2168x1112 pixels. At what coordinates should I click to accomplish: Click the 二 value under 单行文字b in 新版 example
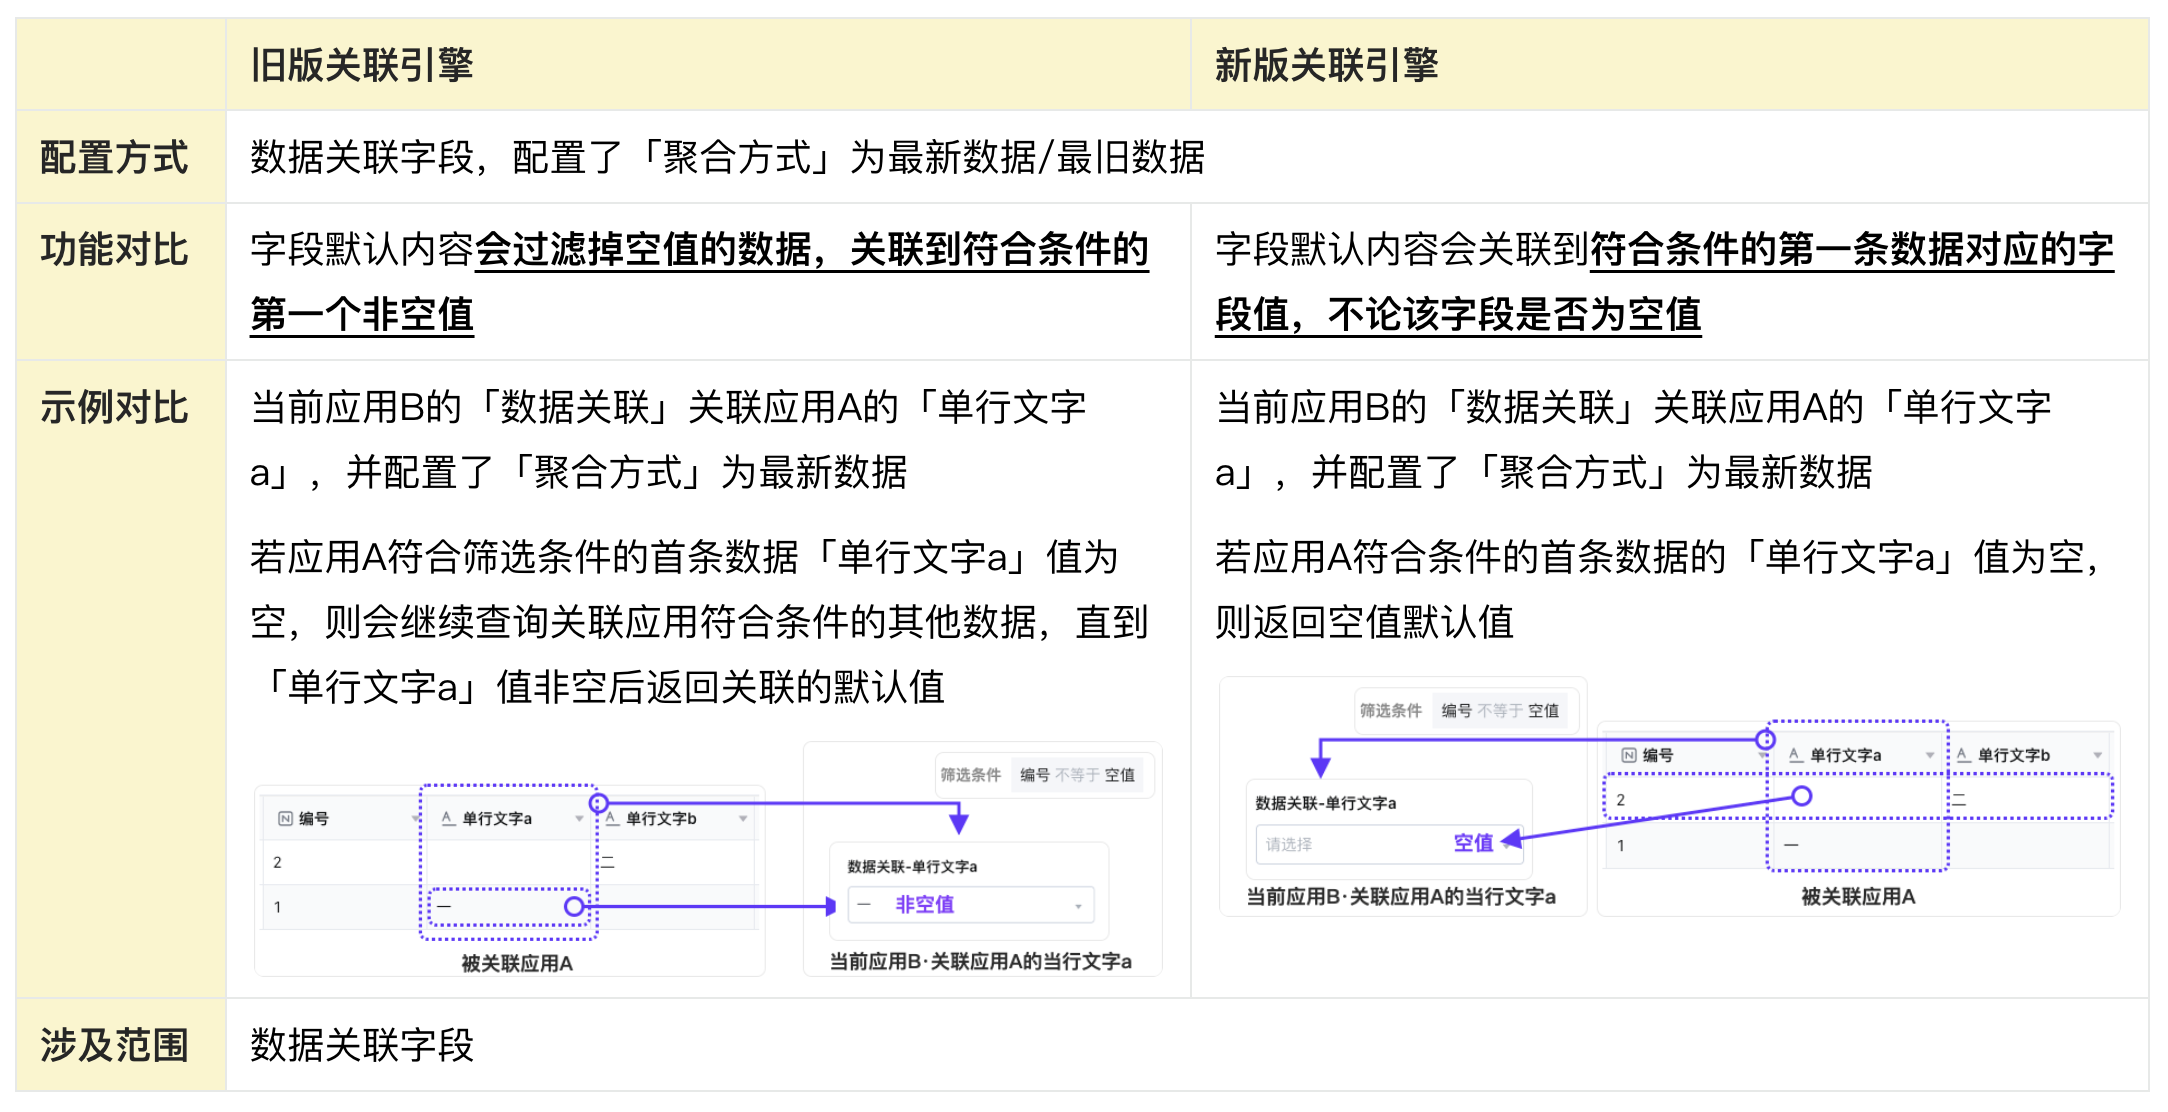point(1959,800)
